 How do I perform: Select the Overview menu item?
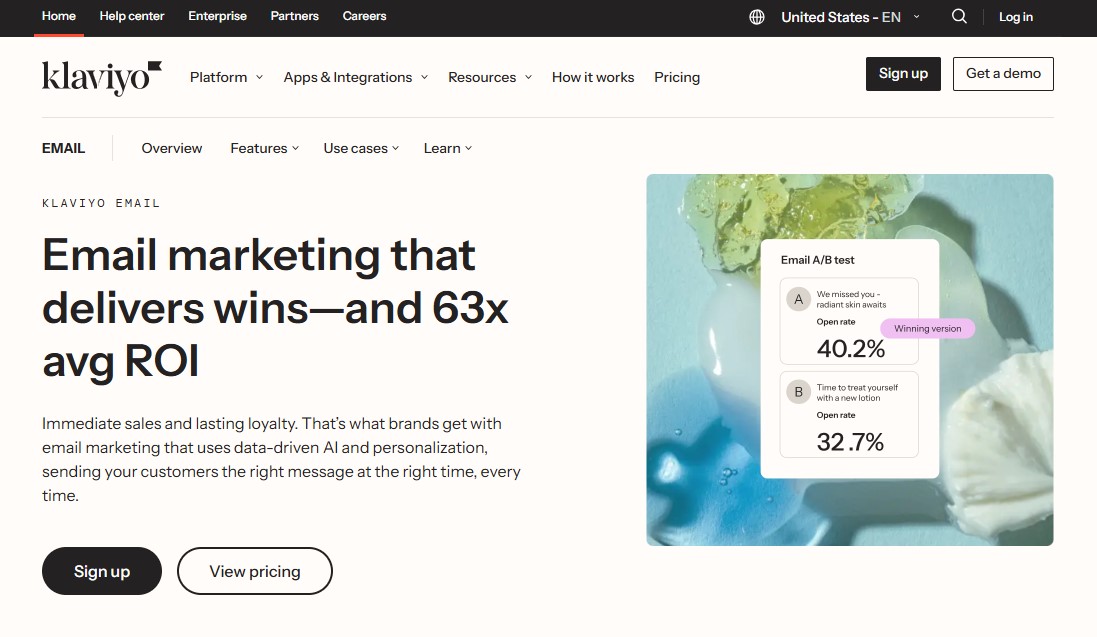(x=172, y=148)
